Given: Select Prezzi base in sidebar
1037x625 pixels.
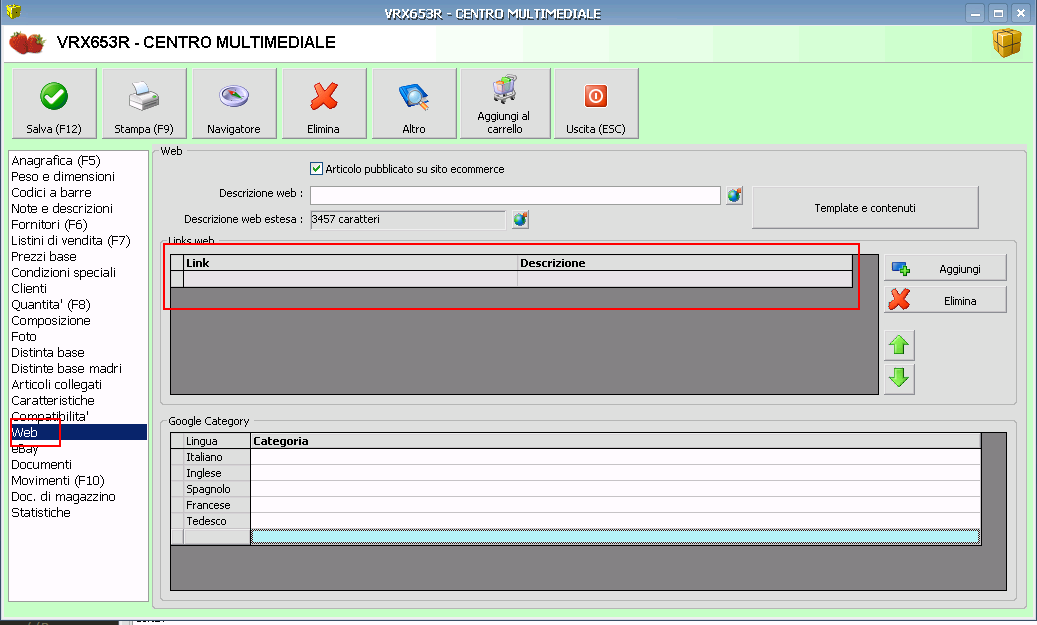Looking at the screenshot, I should [x=44, y=257].
